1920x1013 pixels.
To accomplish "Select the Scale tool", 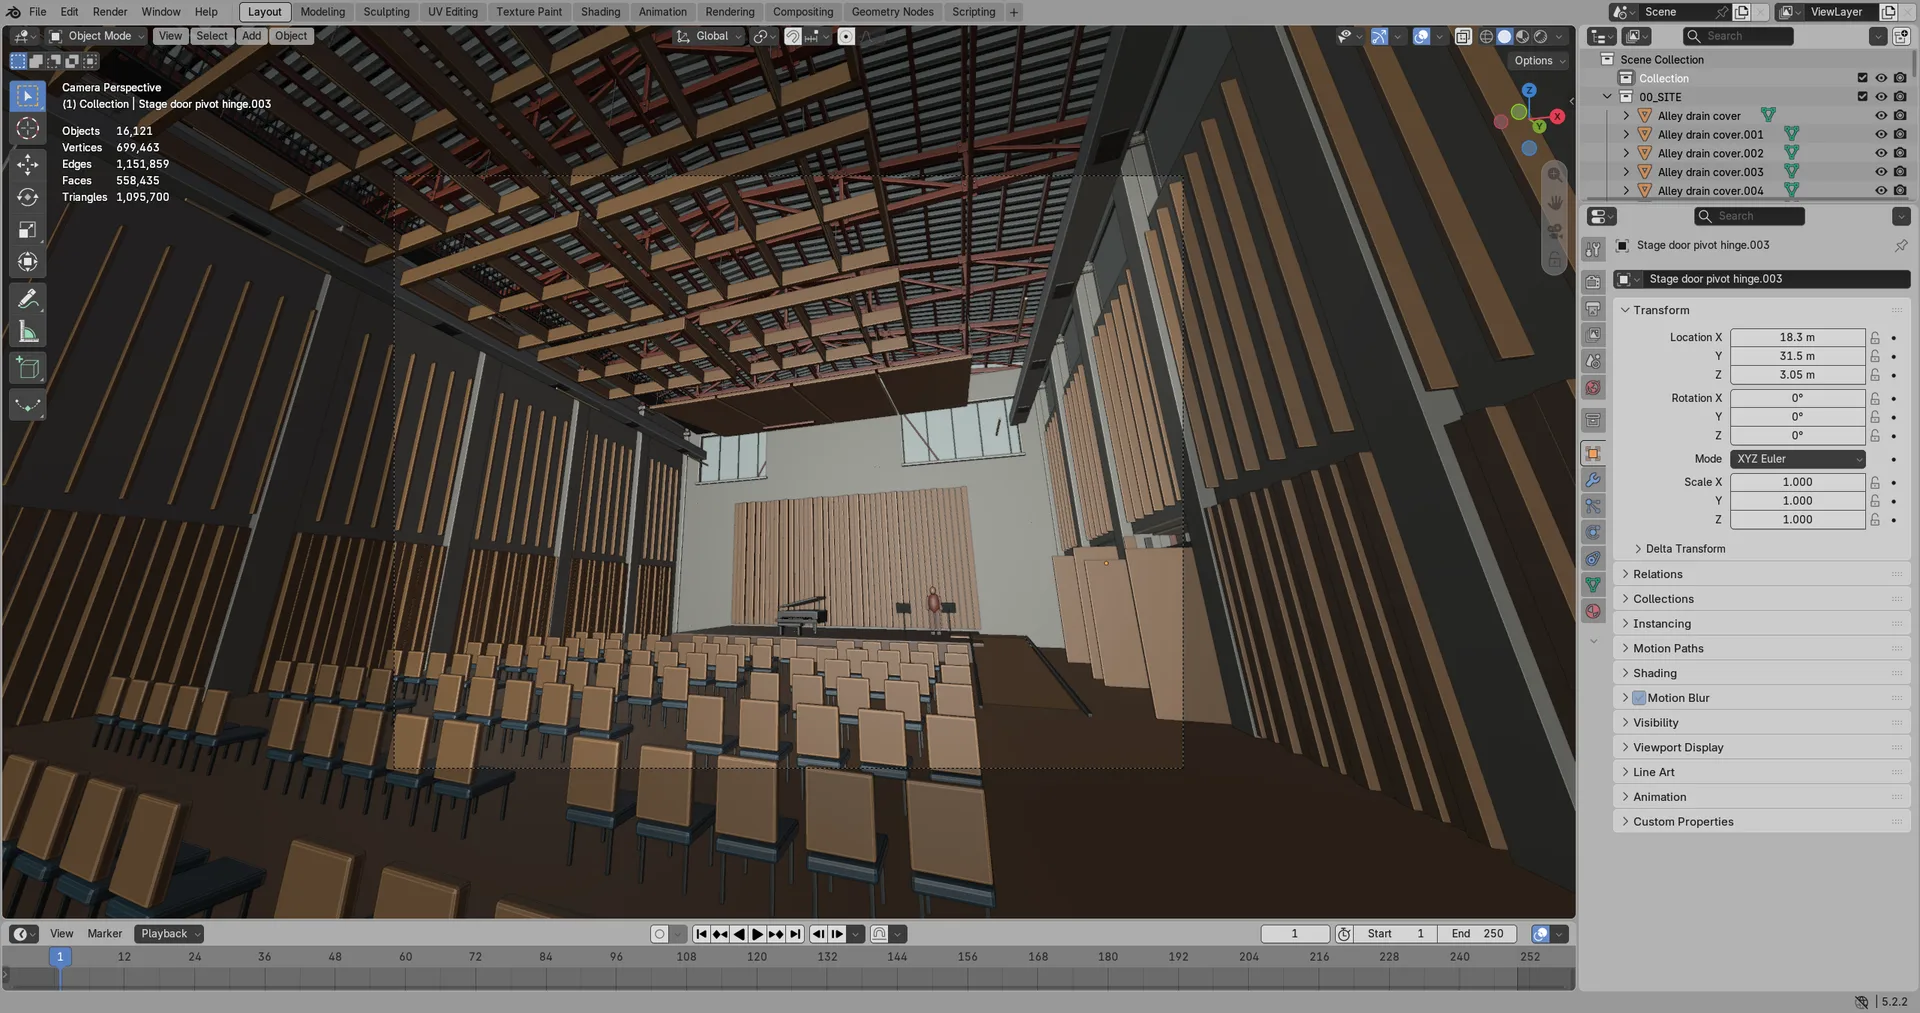I will [x=28, y=230].
